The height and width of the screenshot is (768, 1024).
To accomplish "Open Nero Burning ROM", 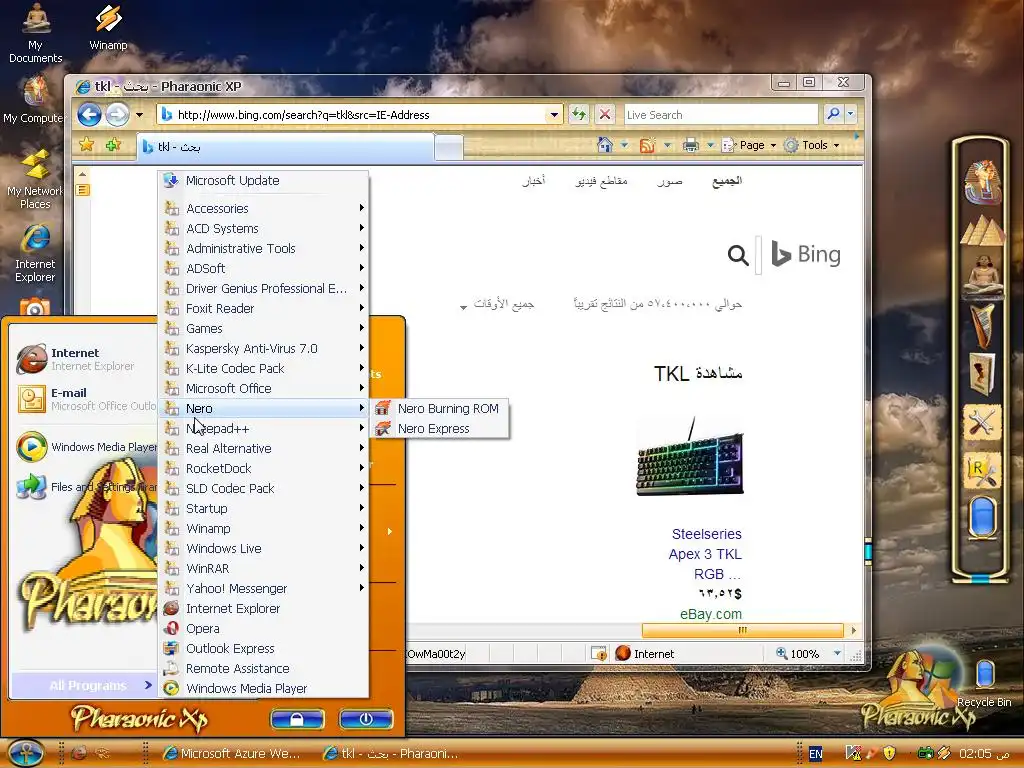I will (440, 408).
